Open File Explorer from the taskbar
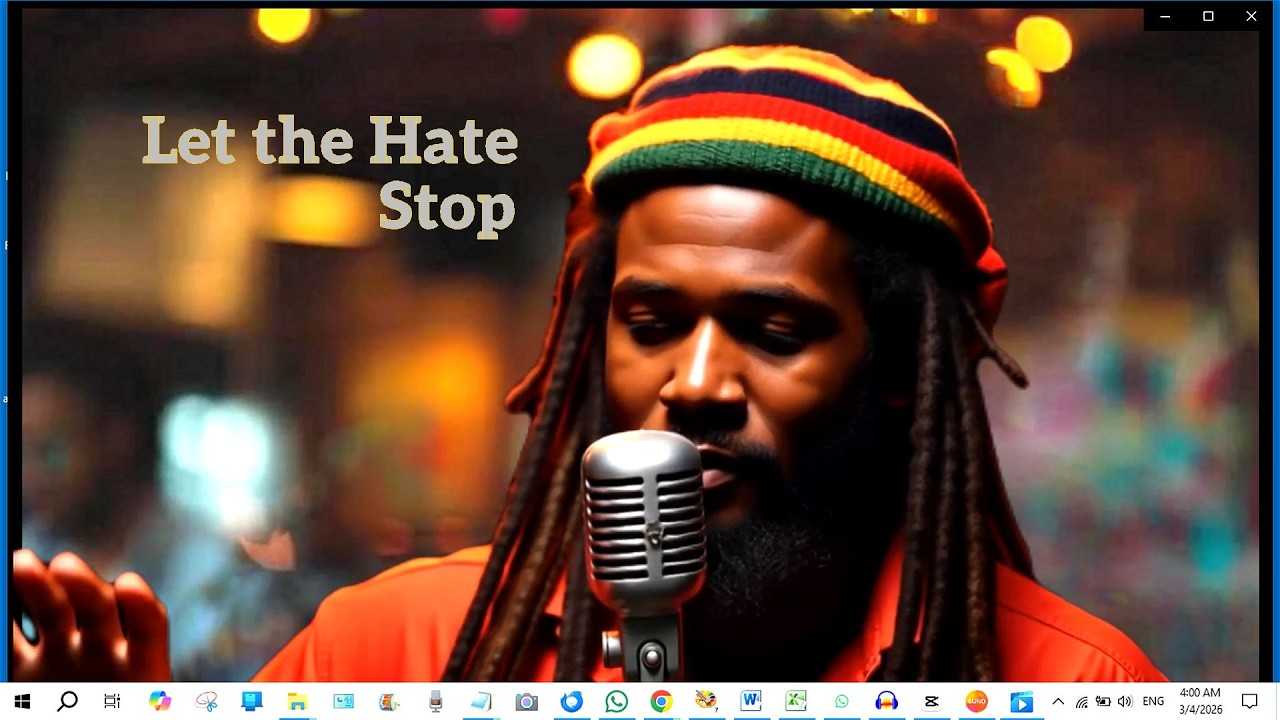 click(x=297, y=701)
